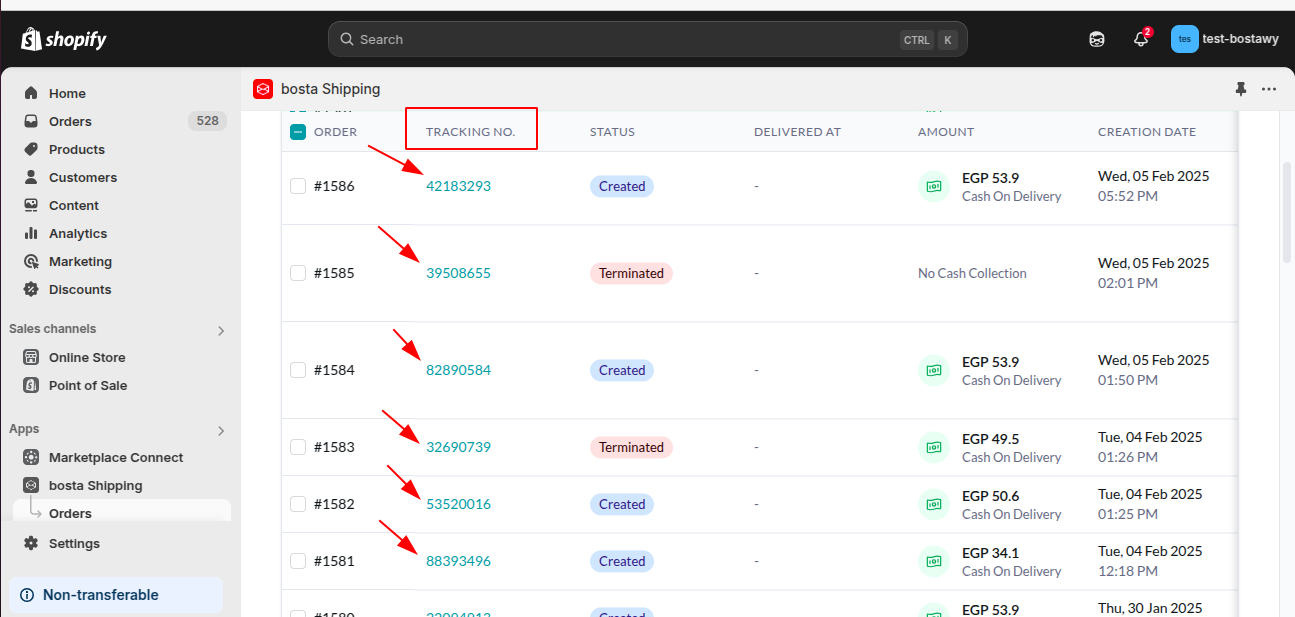Click the info icon on Non-transferable

(27, 595)
